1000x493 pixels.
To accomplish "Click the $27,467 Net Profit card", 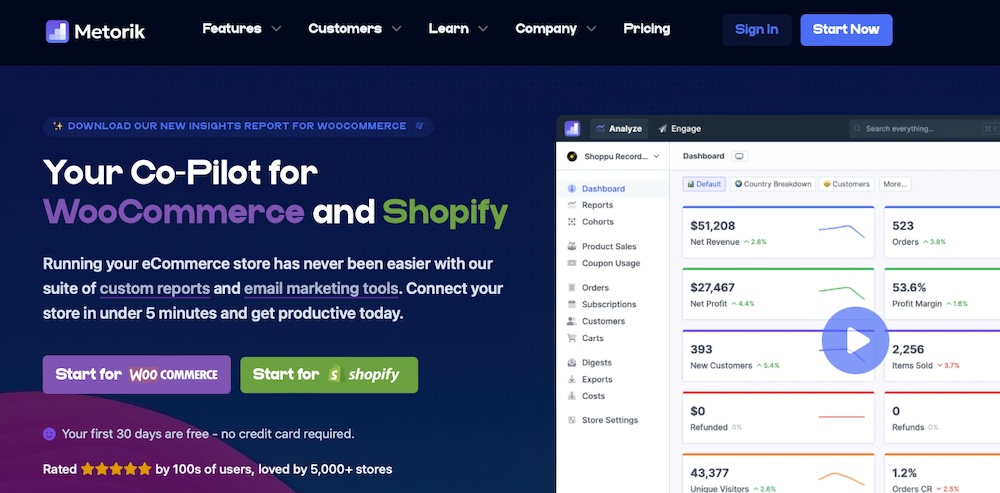I will (778, 293).
